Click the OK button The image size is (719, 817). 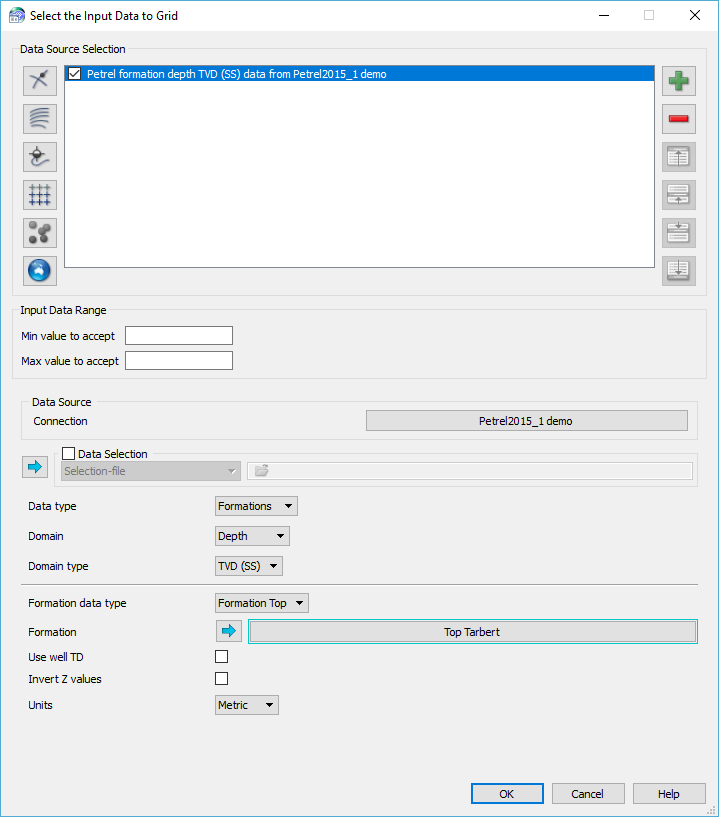pos(507,794)
